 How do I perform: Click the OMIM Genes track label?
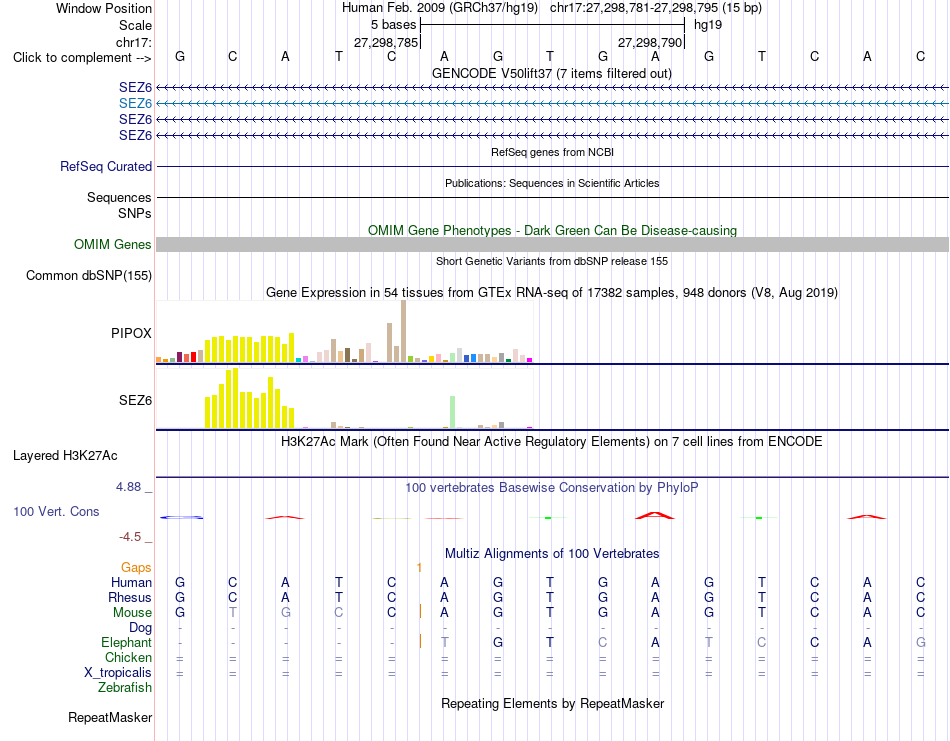pos(113,244)
